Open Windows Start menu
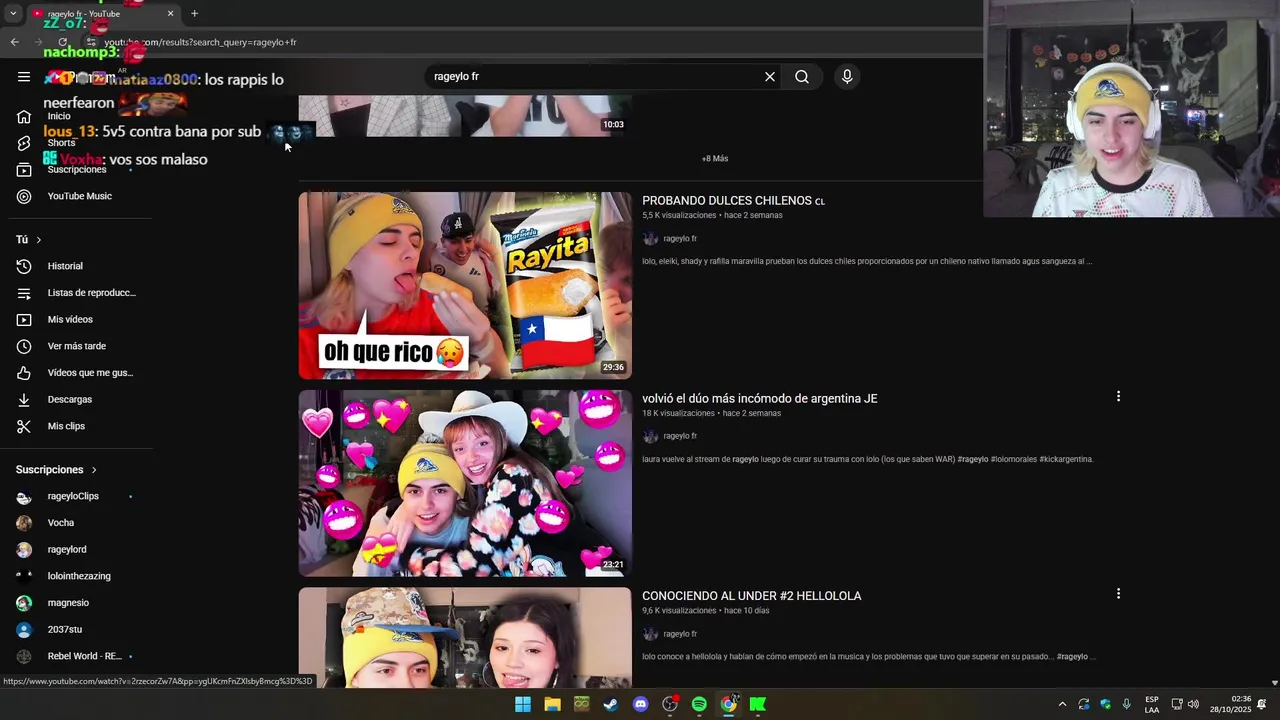The image size is (1280, 720). (523, 704)
